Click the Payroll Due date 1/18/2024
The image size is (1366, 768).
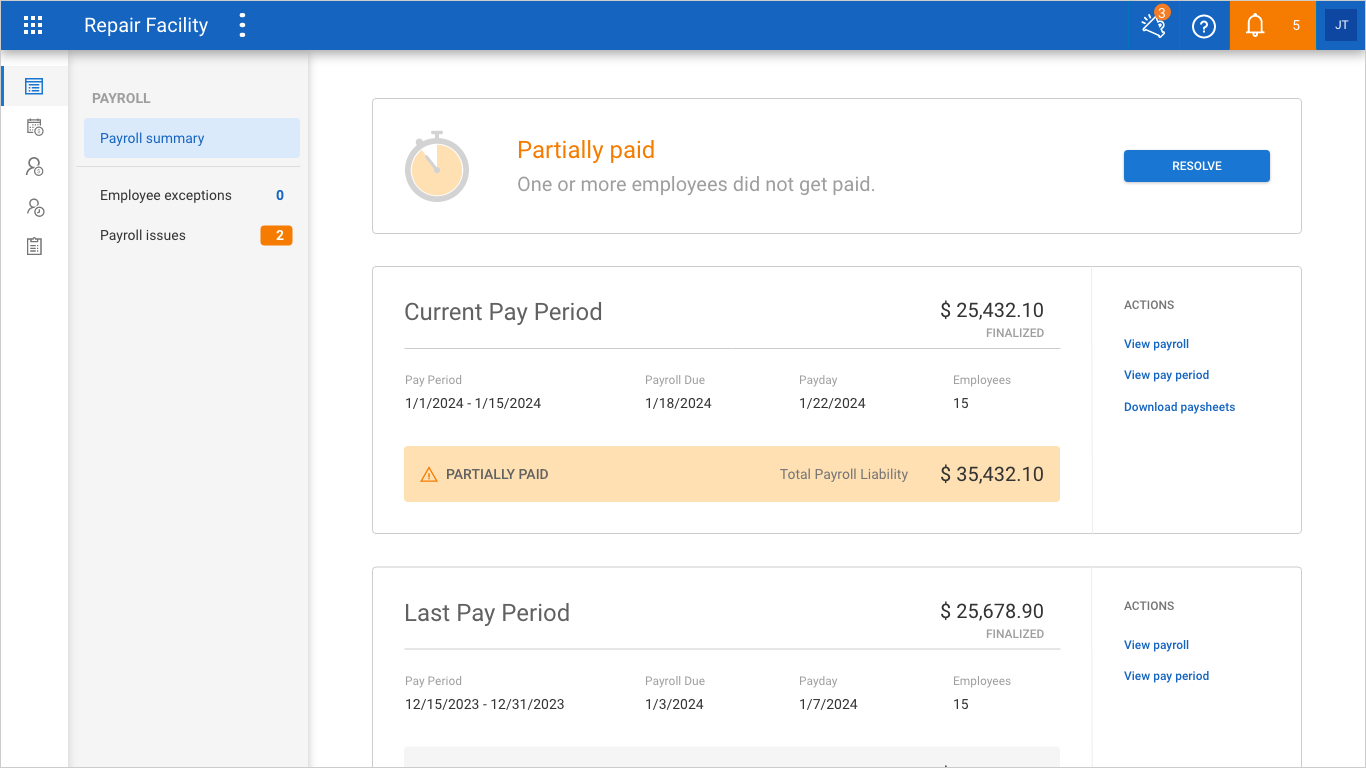coord(678,404)
